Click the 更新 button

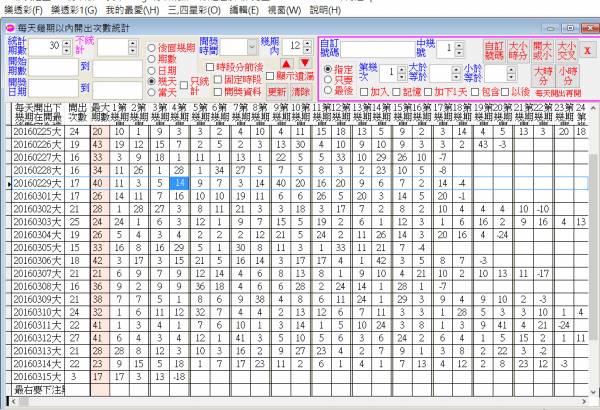coord(277,89)
